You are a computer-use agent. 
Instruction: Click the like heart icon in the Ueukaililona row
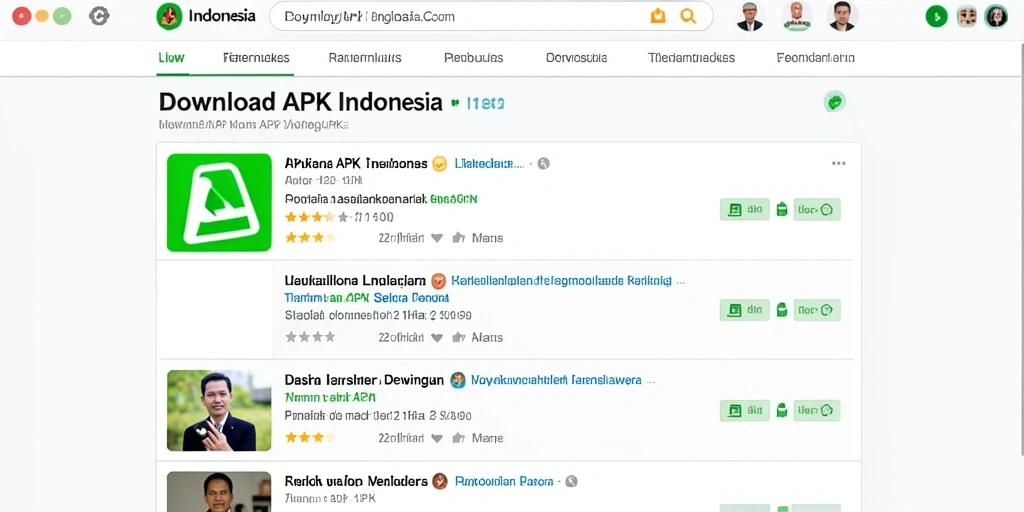(437, 338)
